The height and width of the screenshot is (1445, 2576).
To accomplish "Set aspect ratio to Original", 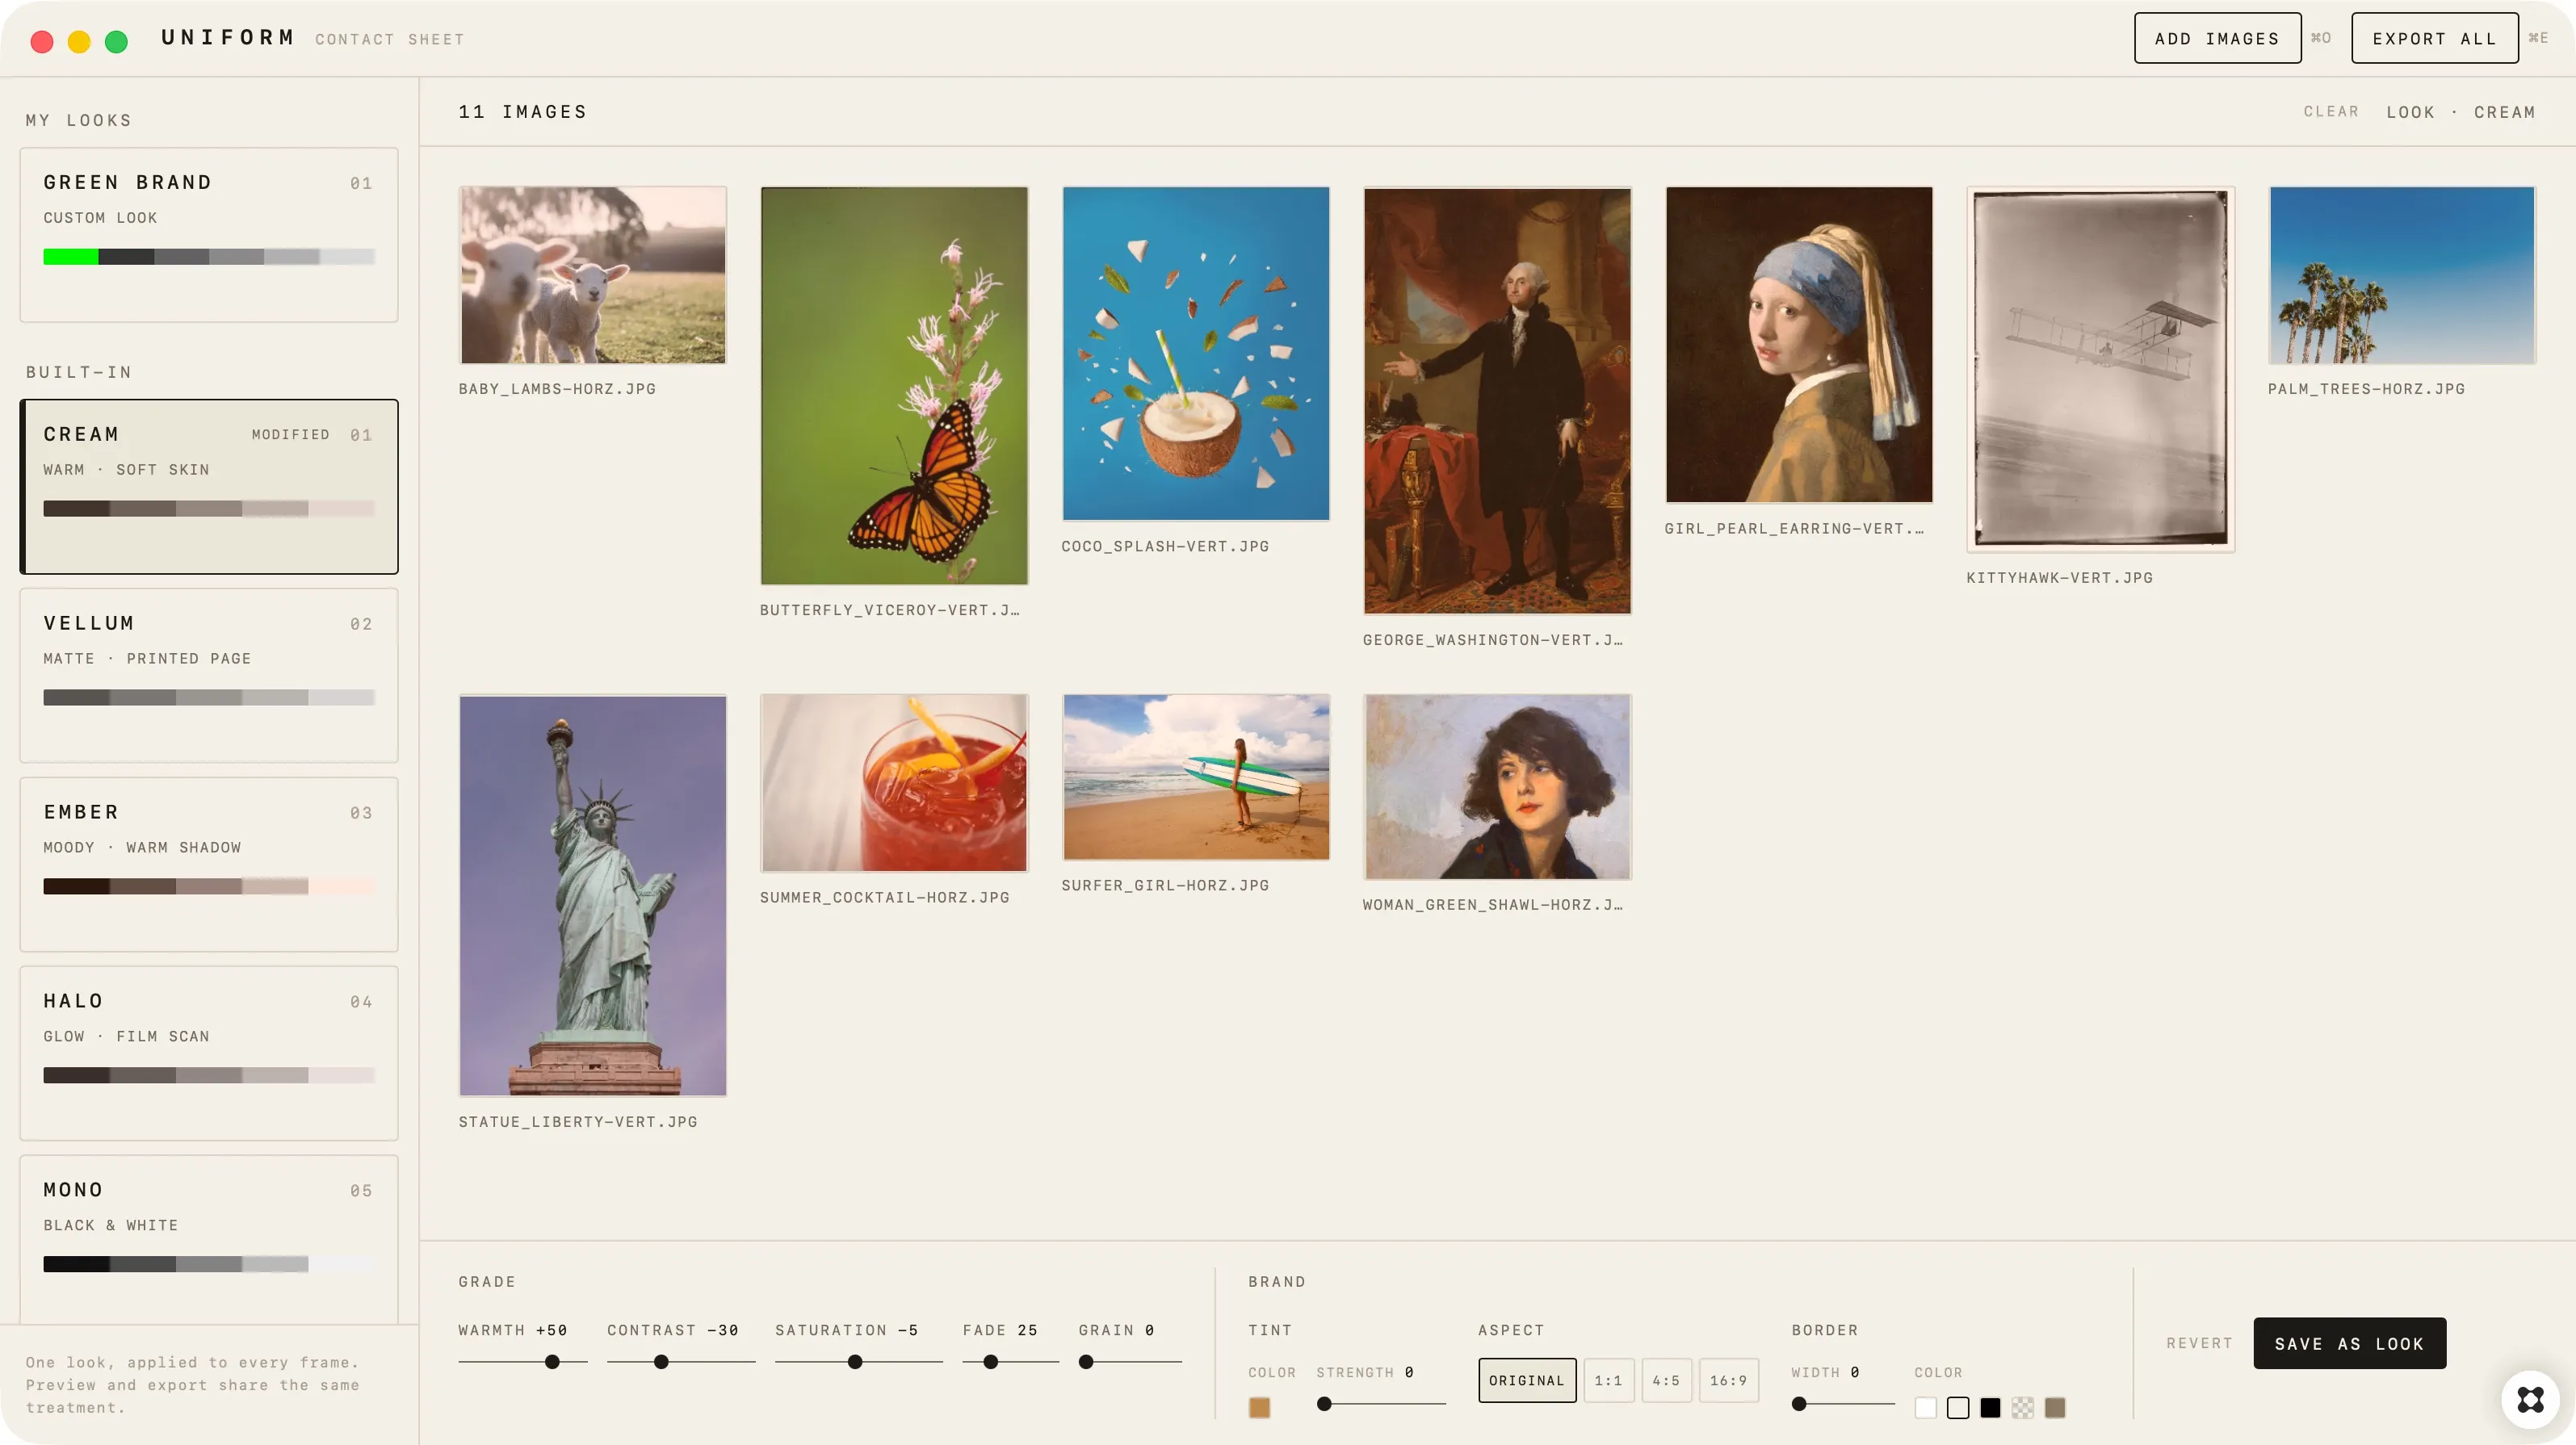I will click(x=1527, y=1380).
